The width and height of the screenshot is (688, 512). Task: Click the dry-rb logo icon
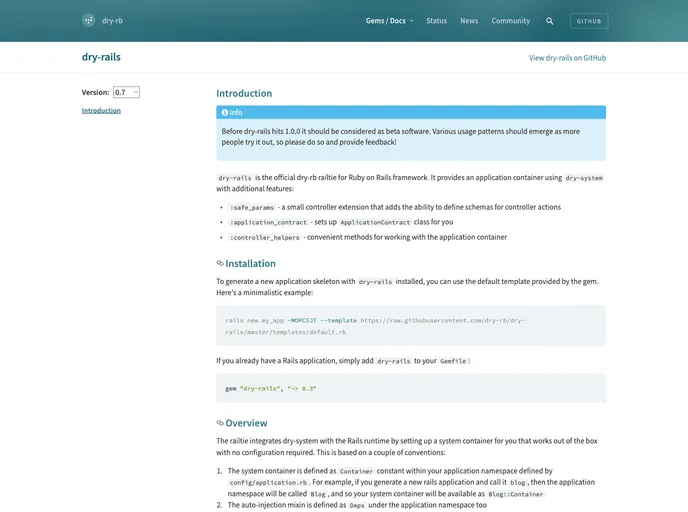click(89, 20)
